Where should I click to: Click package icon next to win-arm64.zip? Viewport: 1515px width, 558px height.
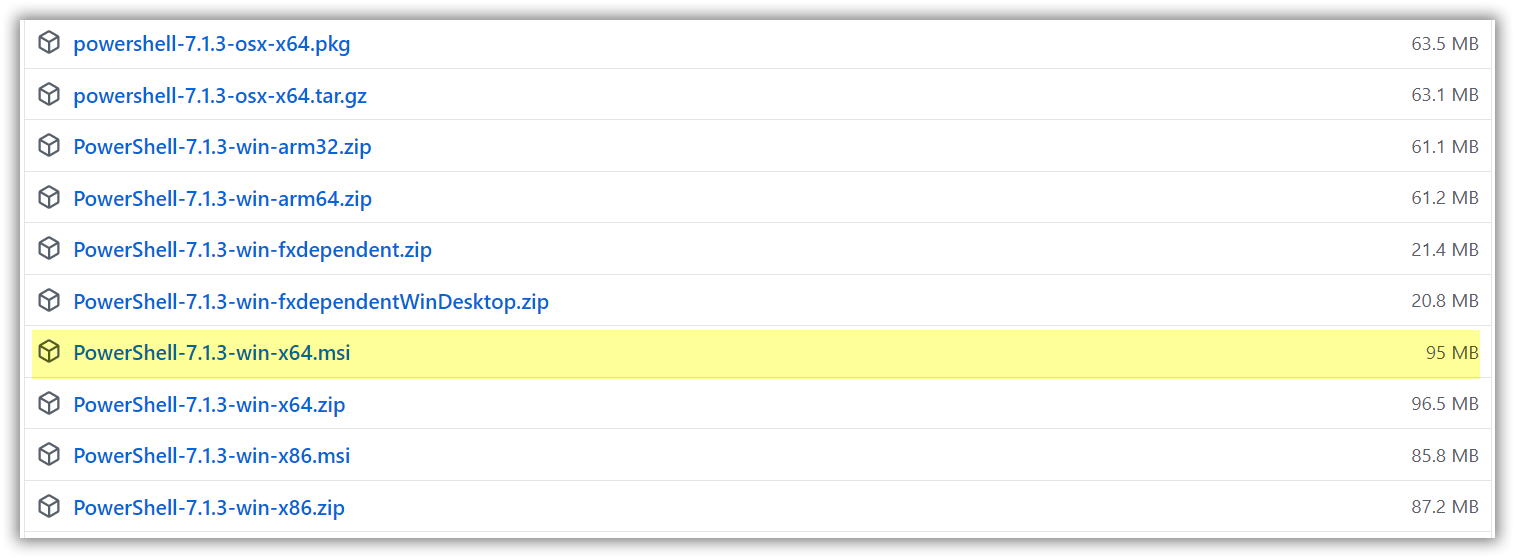[49, 198]
